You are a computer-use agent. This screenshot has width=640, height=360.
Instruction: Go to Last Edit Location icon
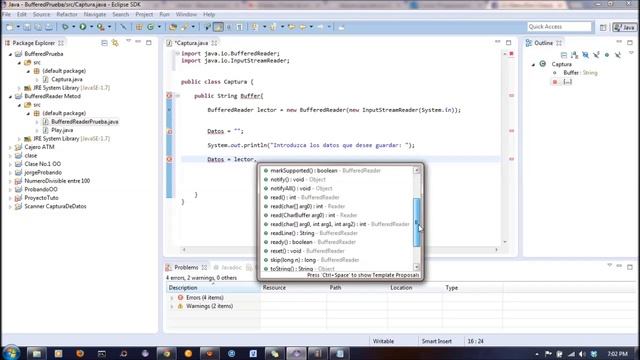(292, 27)
